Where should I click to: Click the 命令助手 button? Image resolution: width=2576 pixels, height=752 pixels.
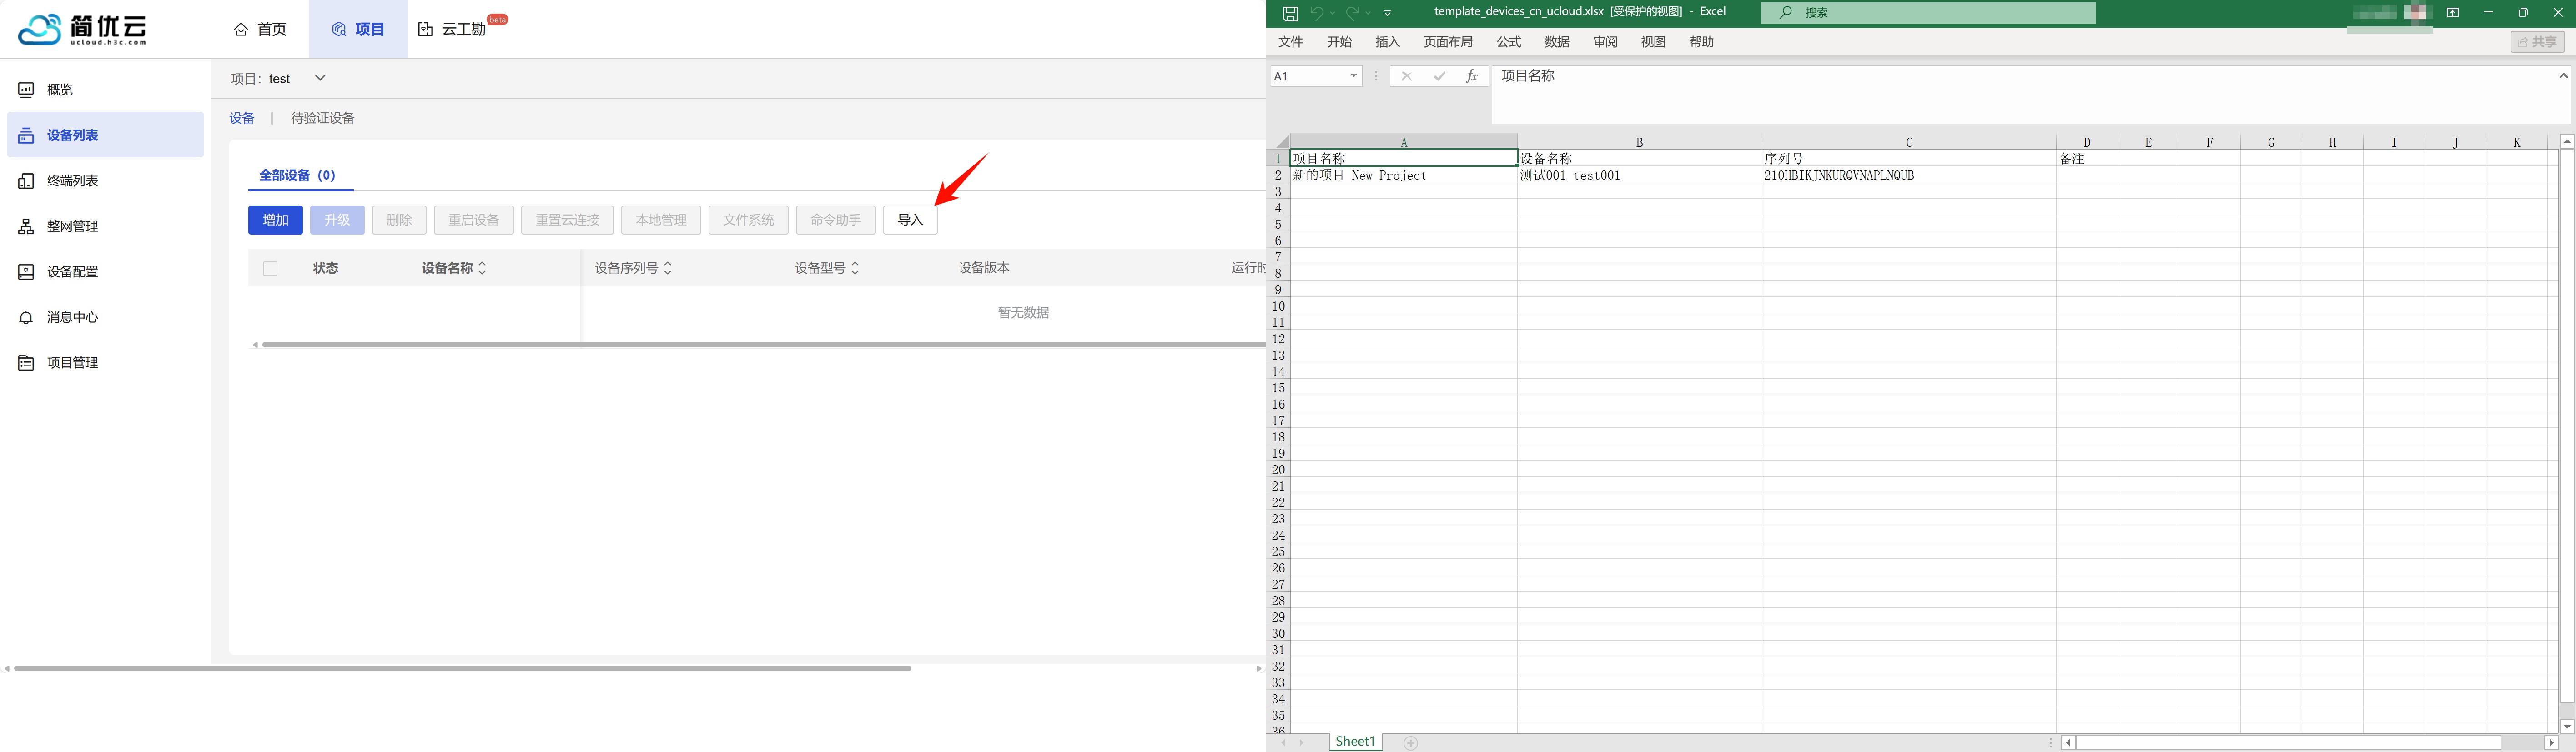pyautogui.click(x=836, y=220)
